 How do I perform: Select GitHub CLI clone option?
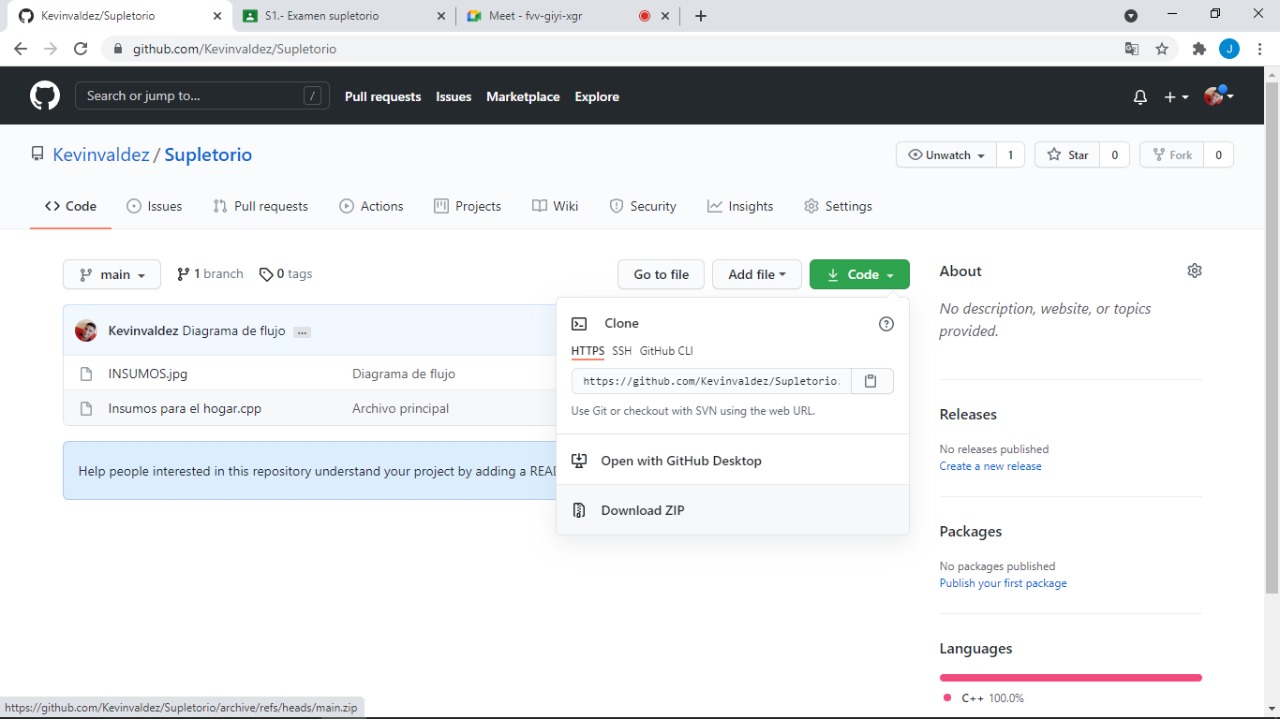[x=666, y=351]
